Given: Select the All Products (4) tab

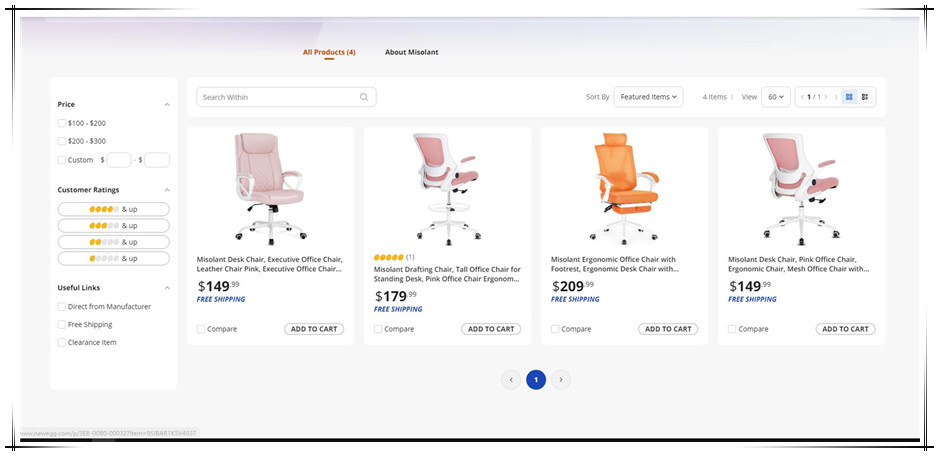Looking at the screenshot, I should [329, 52].
